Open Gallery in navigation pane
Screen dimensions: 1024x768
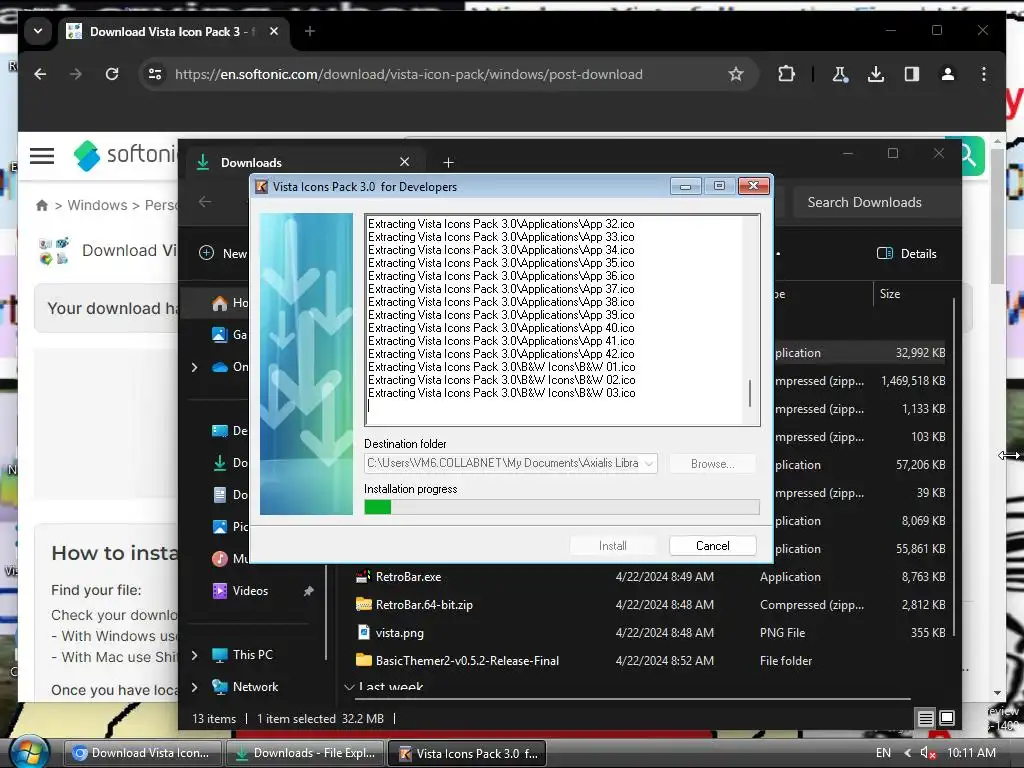click(x=230, y=335)
